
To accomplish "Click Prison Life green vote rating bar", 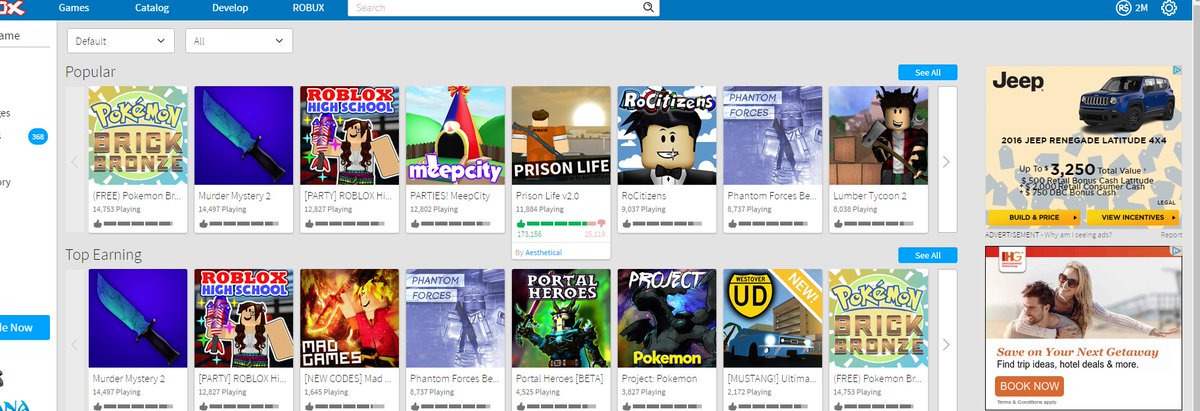I will click(x=561, y=222).
